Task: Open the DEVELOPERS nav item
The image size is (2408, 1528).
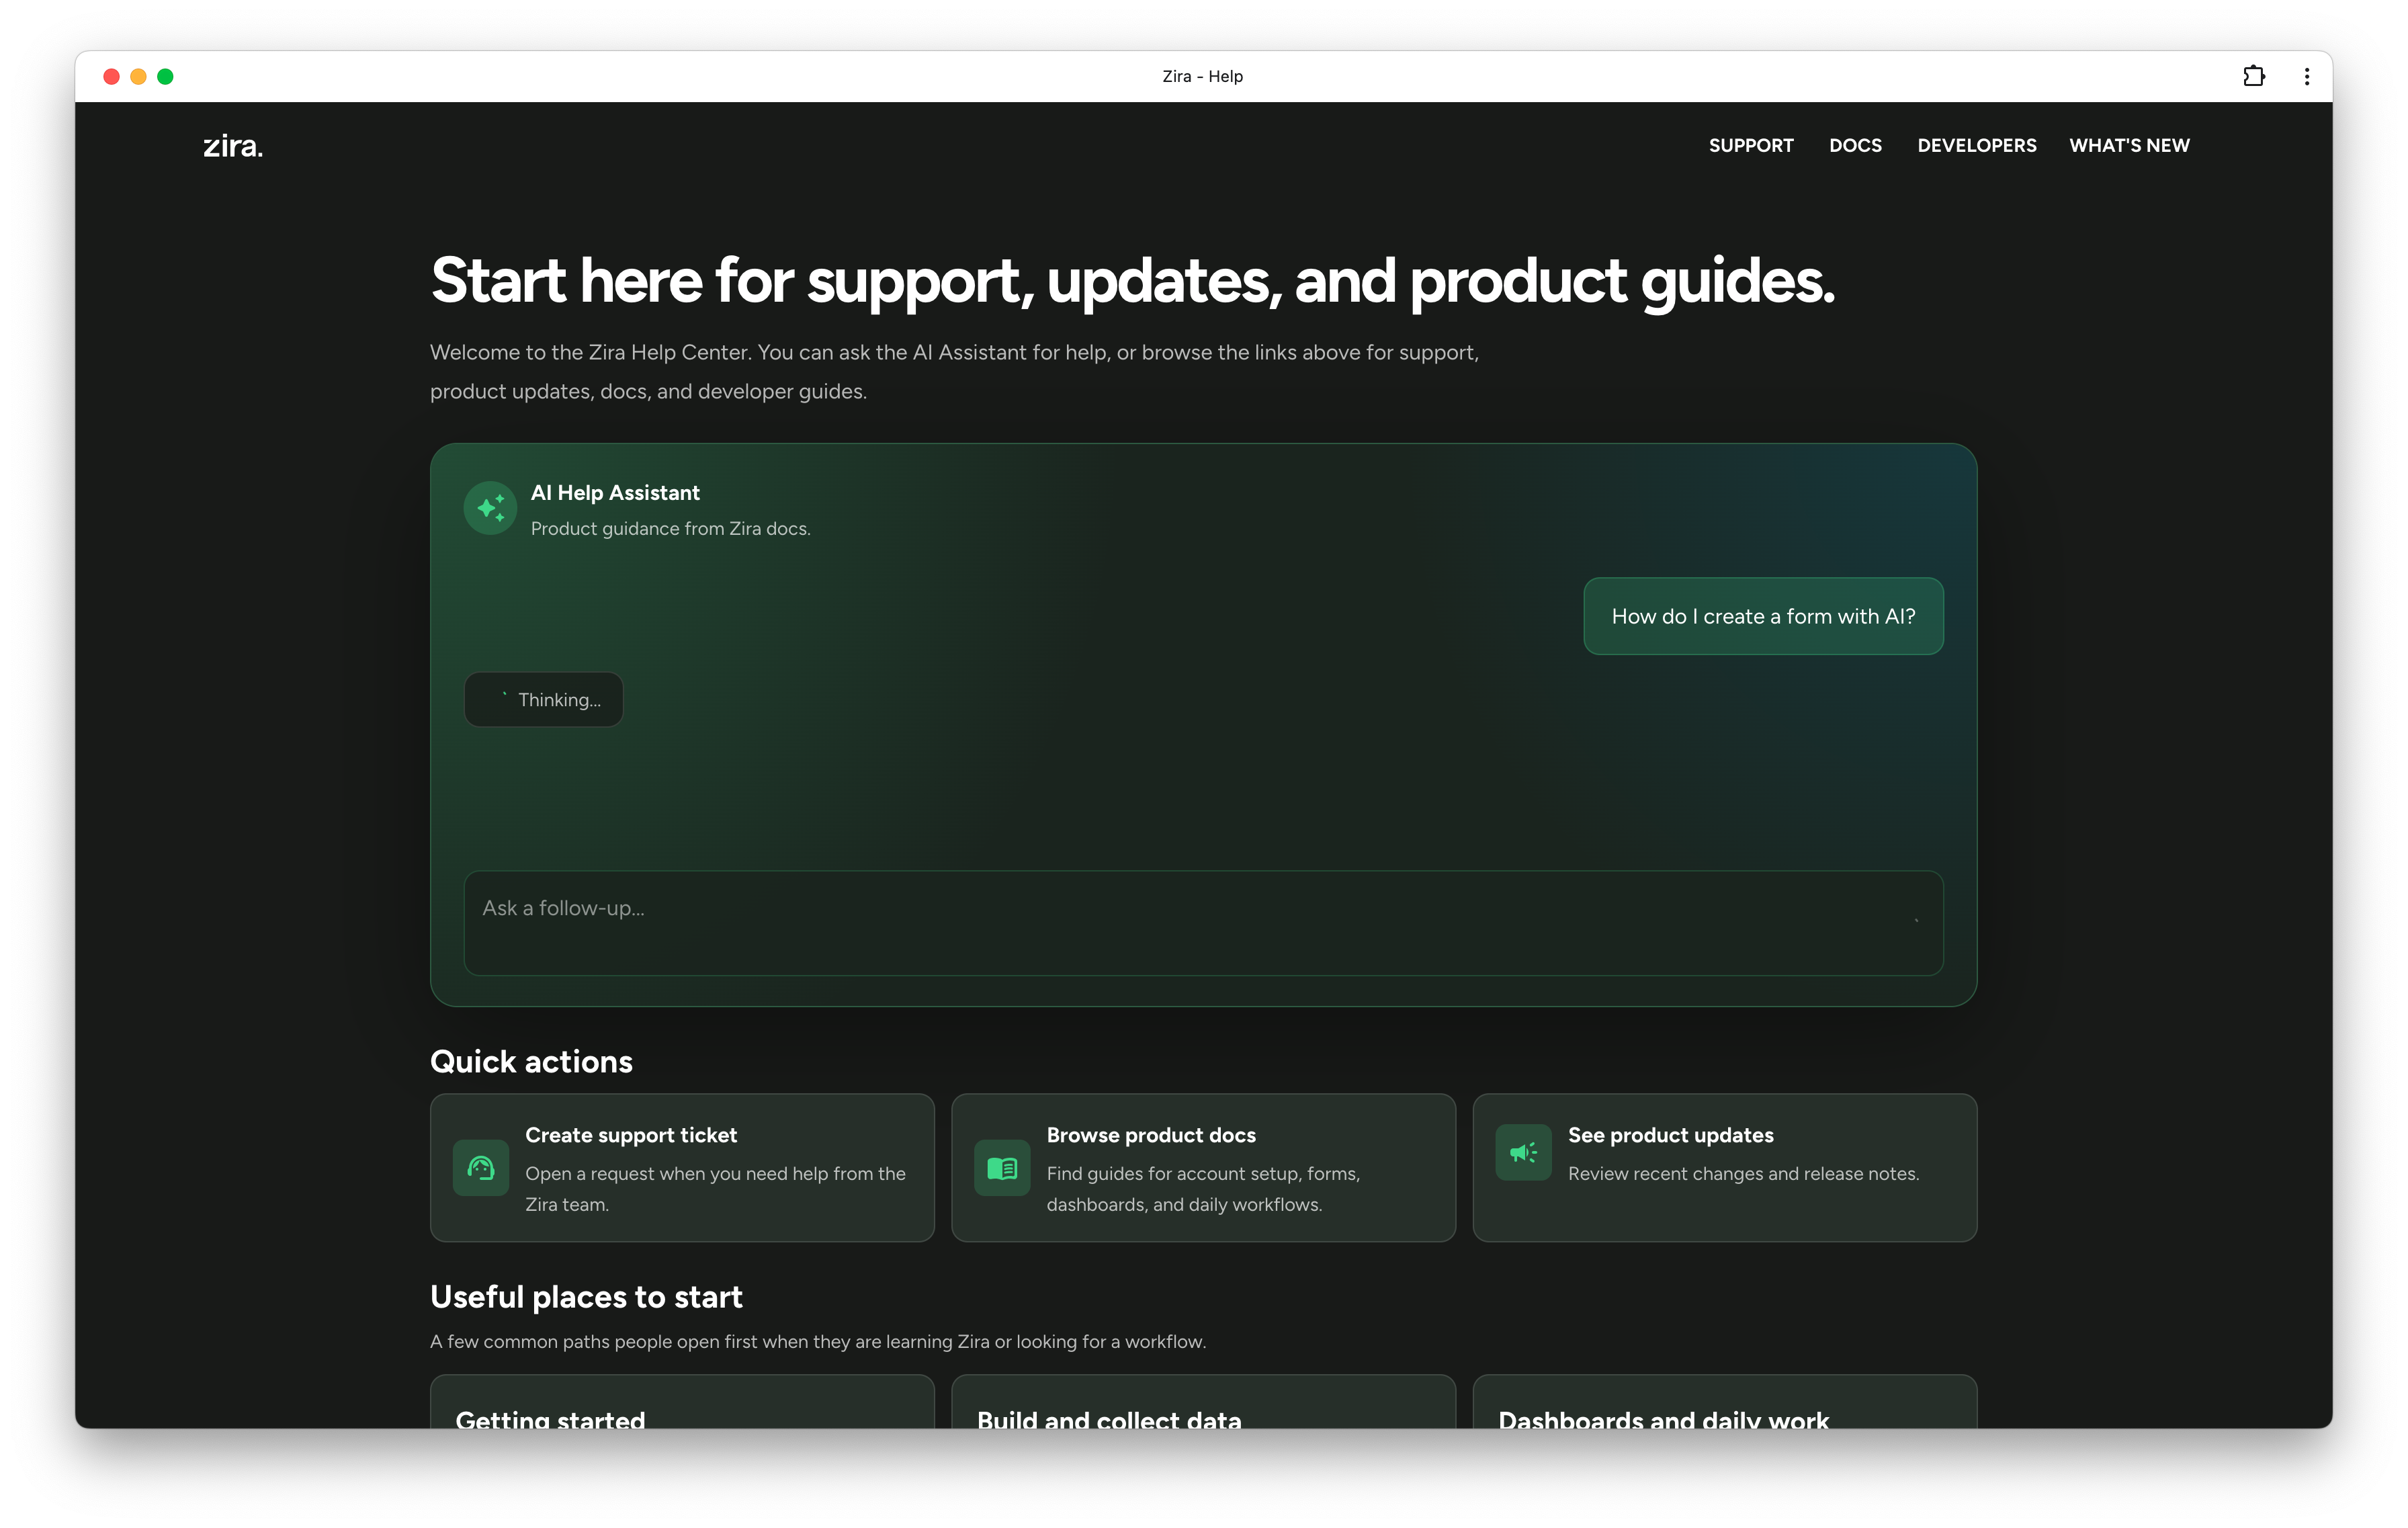Action: point(1976,146)
